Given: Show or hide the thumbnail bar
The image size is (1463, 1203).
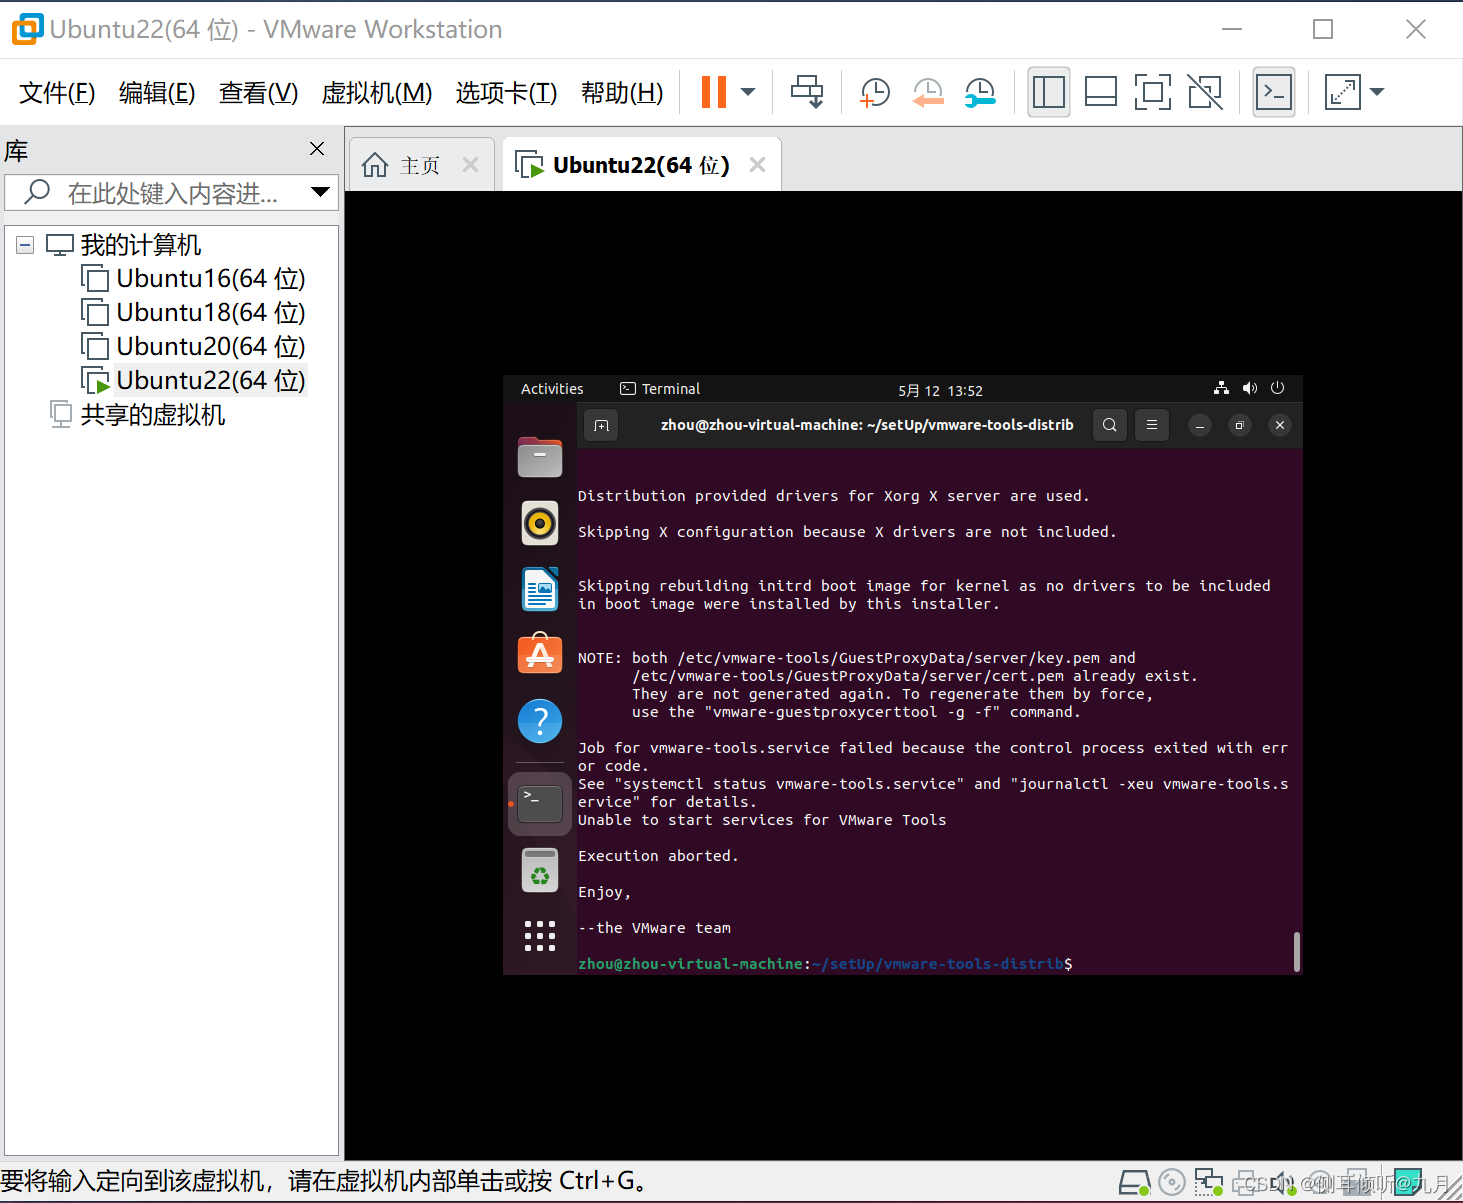Looking at the screenshot, I should point(1100,91).
